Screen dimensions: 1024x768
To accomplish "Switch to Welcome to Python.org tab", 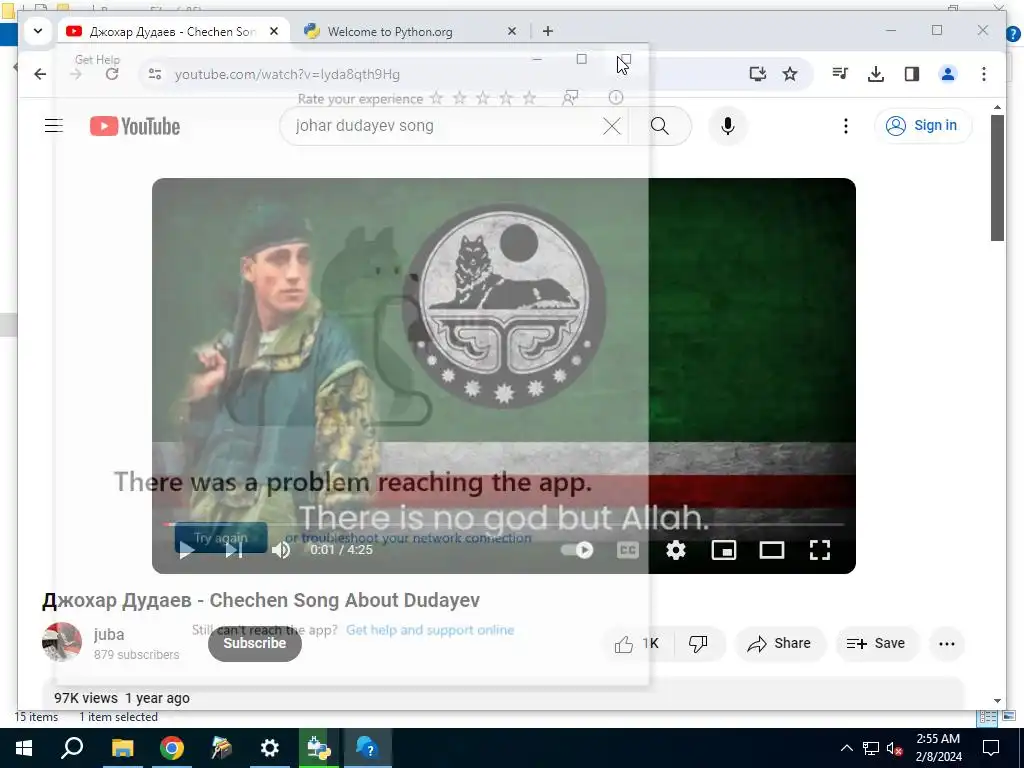I will (x=408, y=31).
